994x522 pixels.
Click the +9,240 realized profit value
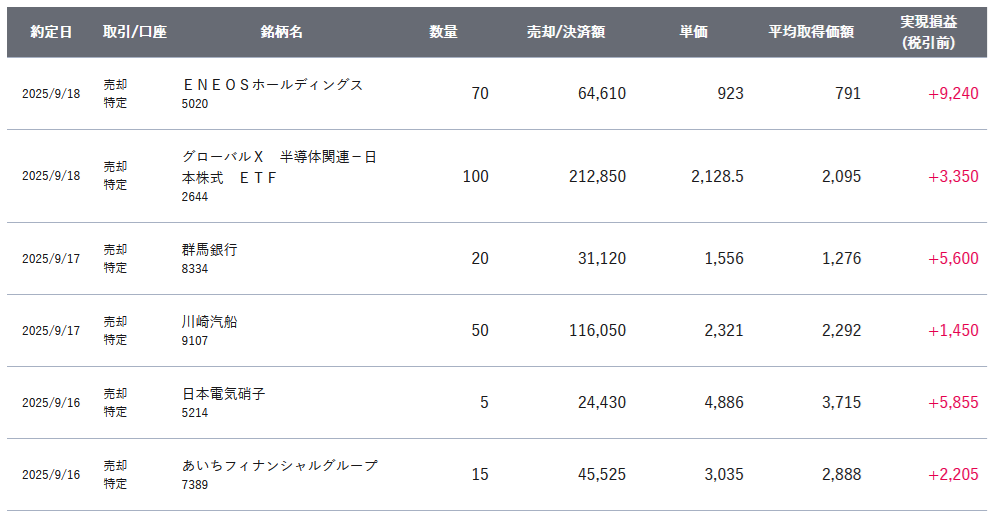pos(953,94)
